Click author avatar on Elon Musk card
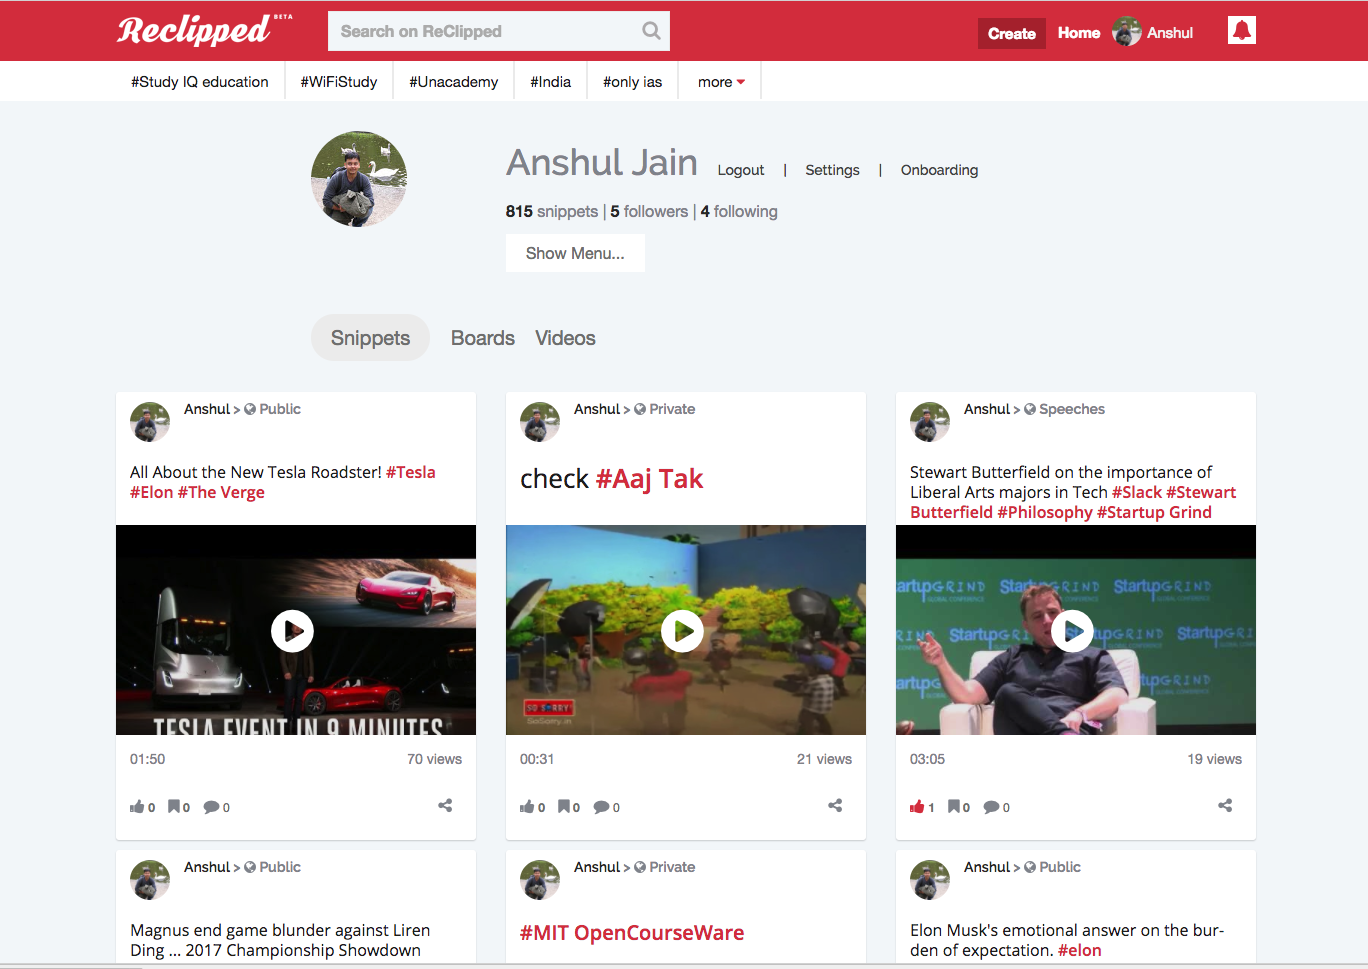 (x=930, y=880)
